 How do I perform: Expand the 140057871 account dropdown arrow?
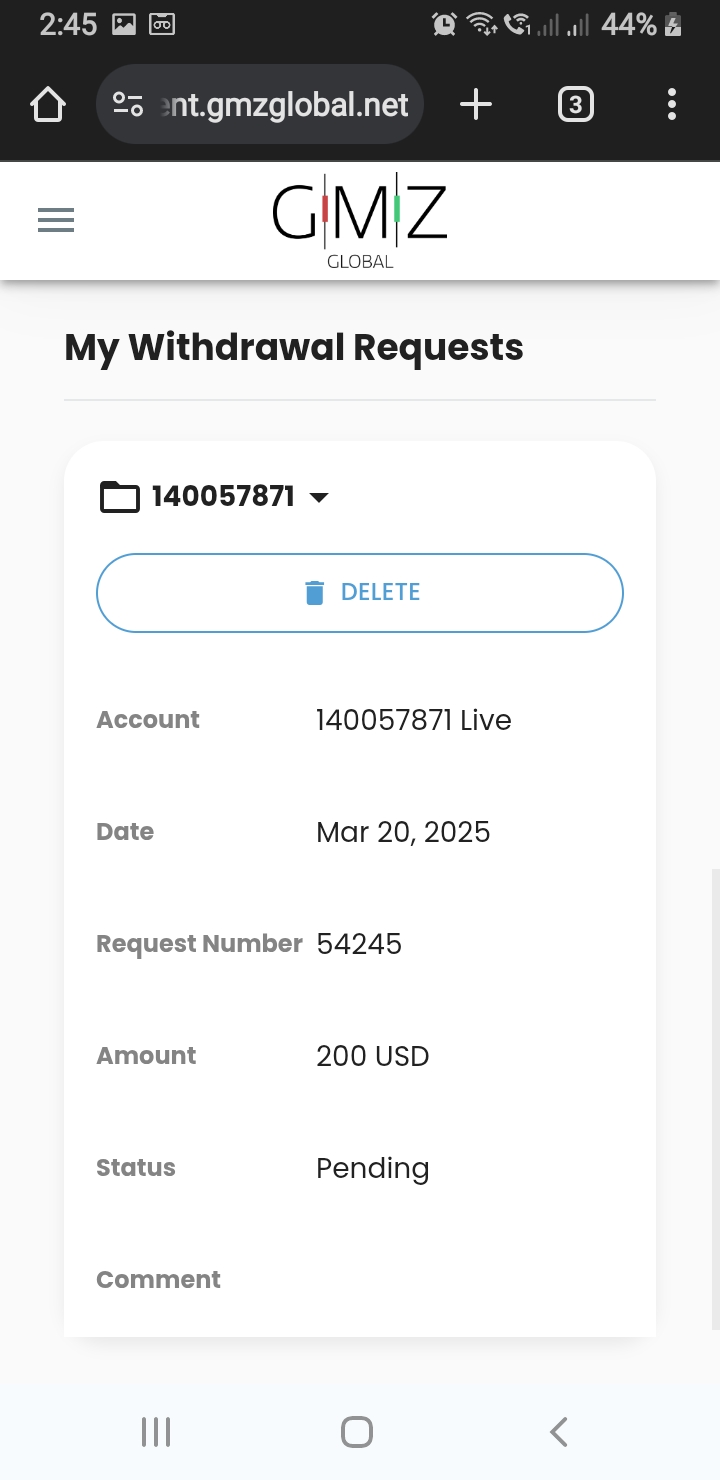click(319, 497)
